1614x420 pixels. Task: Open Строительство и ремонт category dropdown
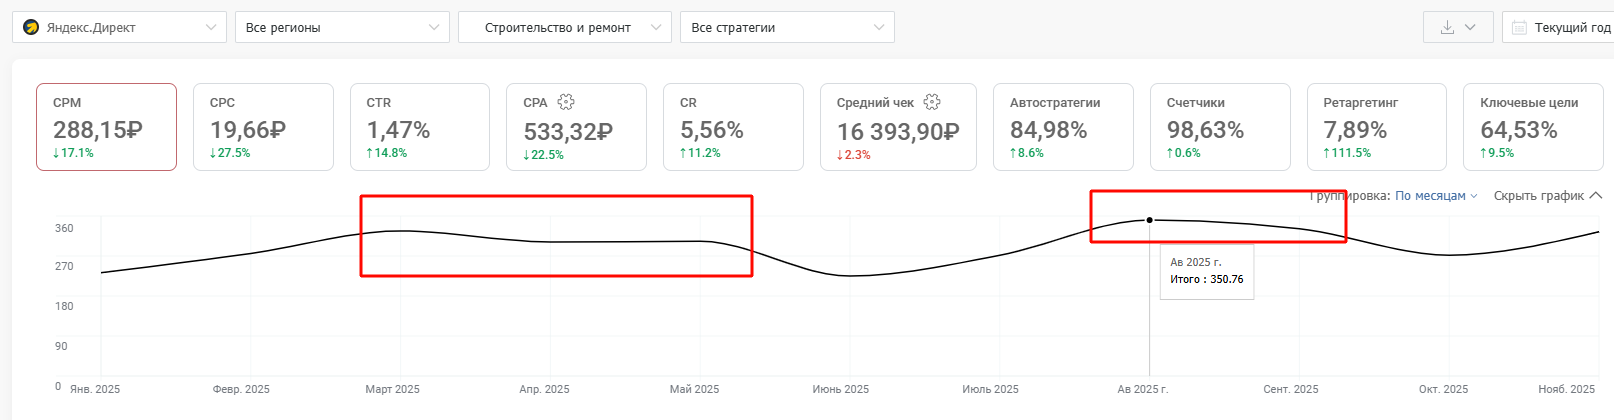click(564, 27)
